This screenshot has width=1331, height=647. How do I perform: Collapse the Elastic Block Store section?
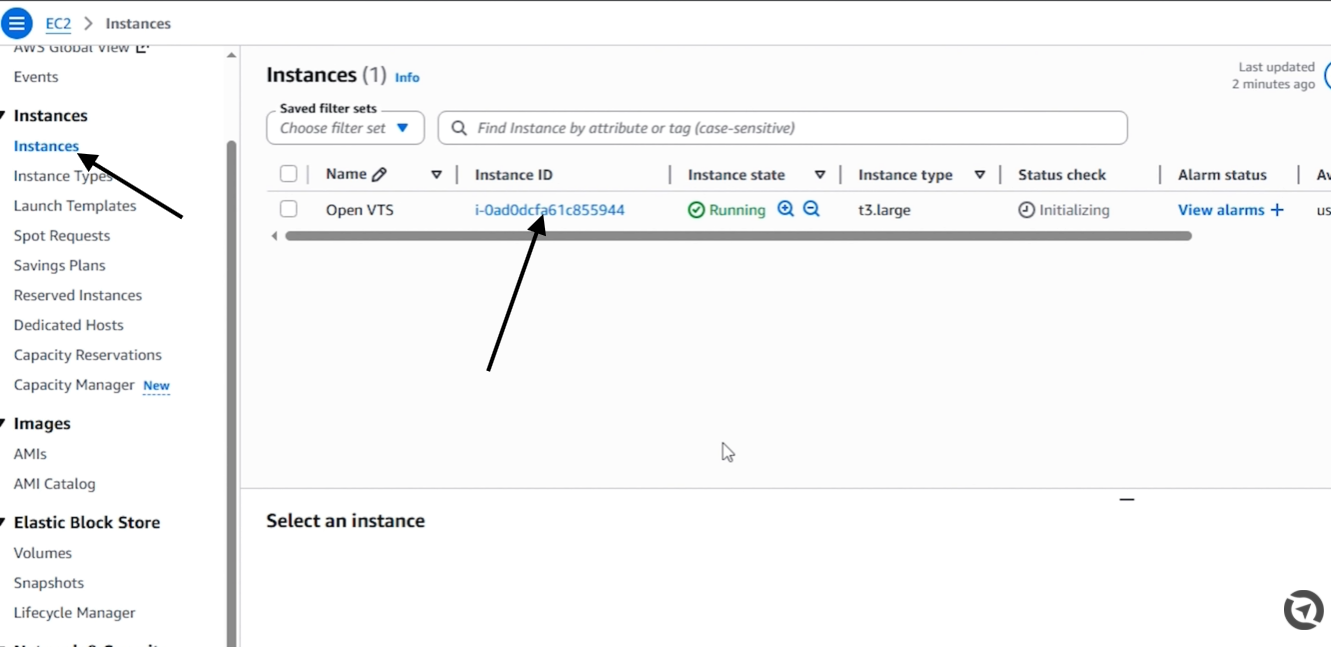click(4, 522)
